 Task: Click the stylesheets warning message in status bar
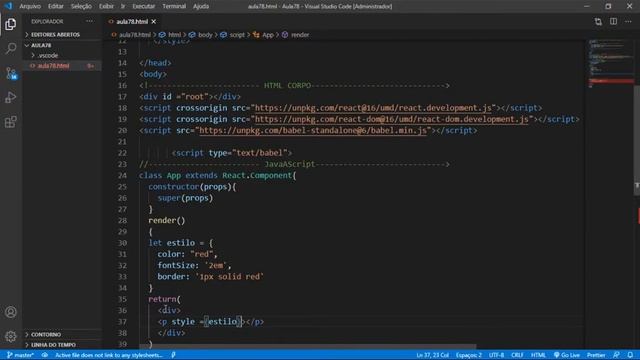109,355
